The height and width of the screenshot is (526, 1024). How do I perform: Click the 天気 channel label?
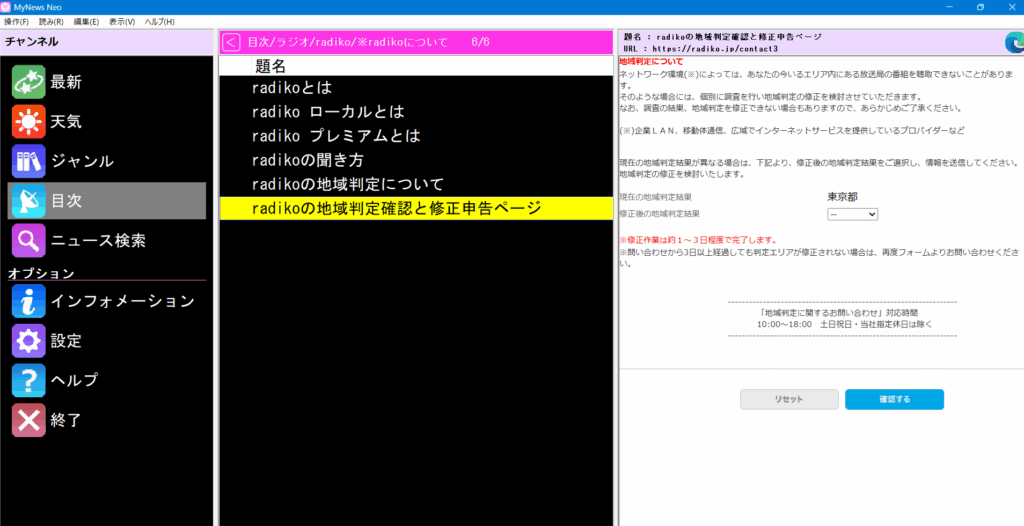click(66, 122)
